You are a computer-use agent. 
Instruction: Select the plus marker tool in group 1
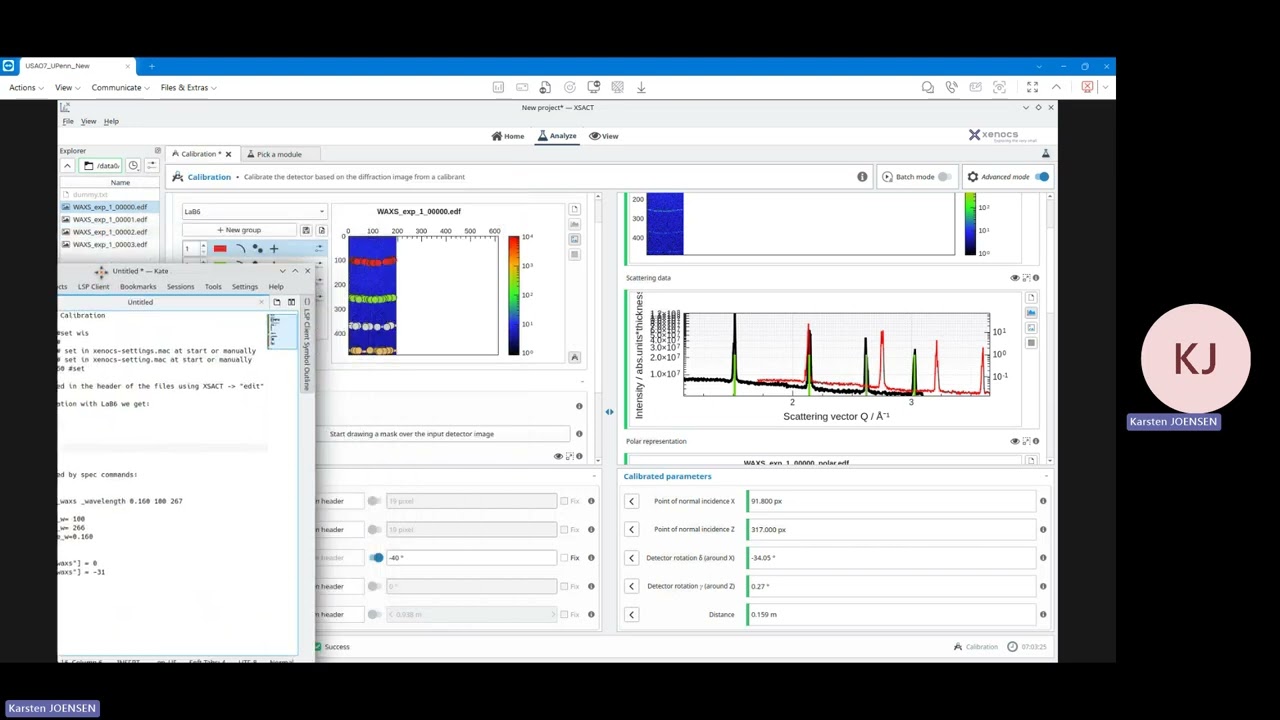274,249
